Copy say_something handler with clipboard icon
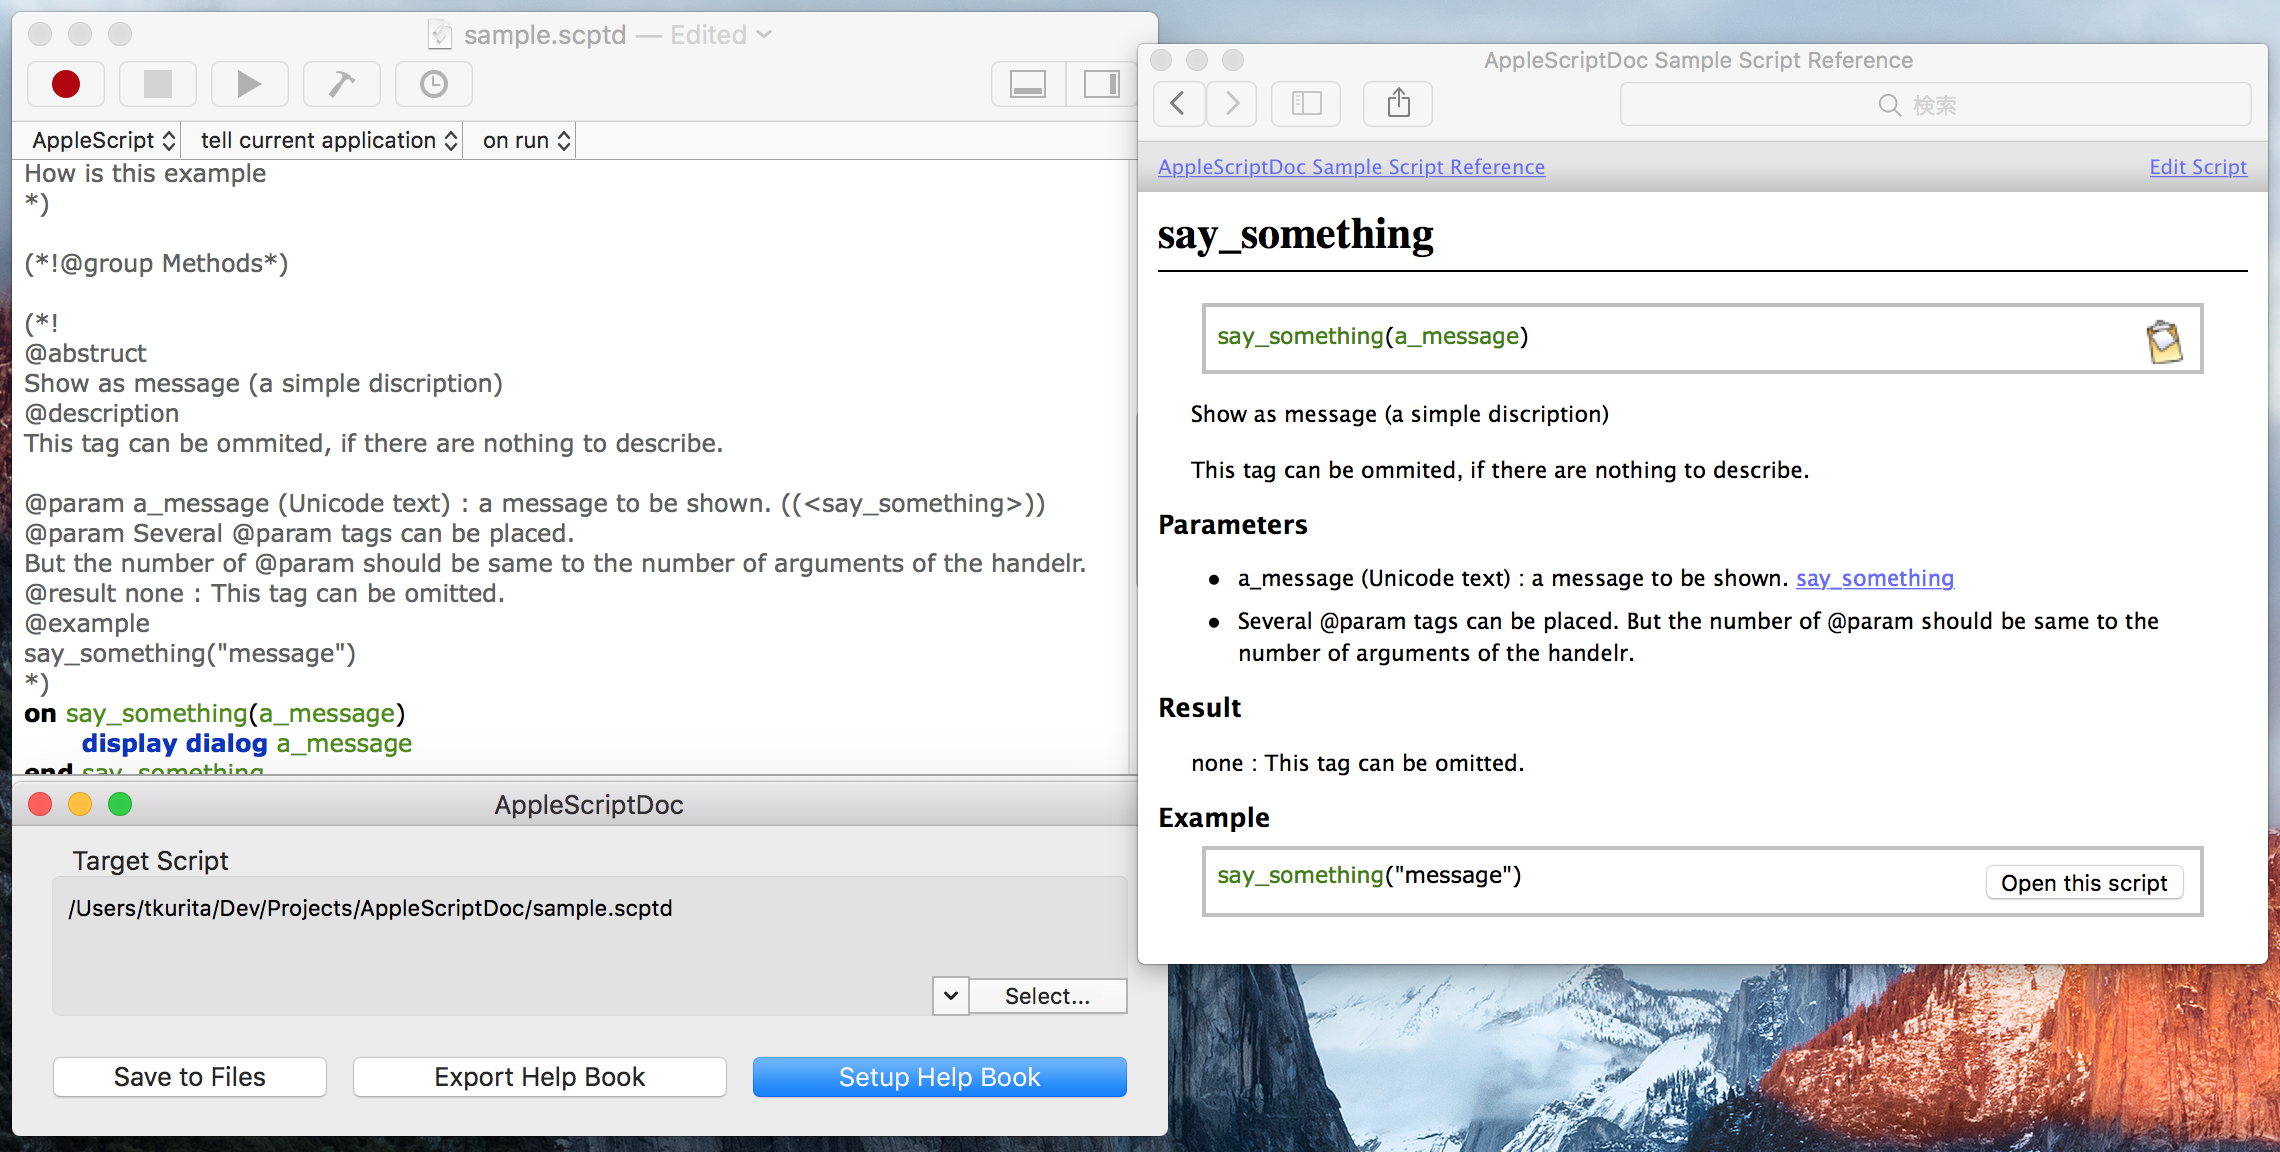The width and height of the screenshot is (2280, 1152). [x=2164, y=342]
